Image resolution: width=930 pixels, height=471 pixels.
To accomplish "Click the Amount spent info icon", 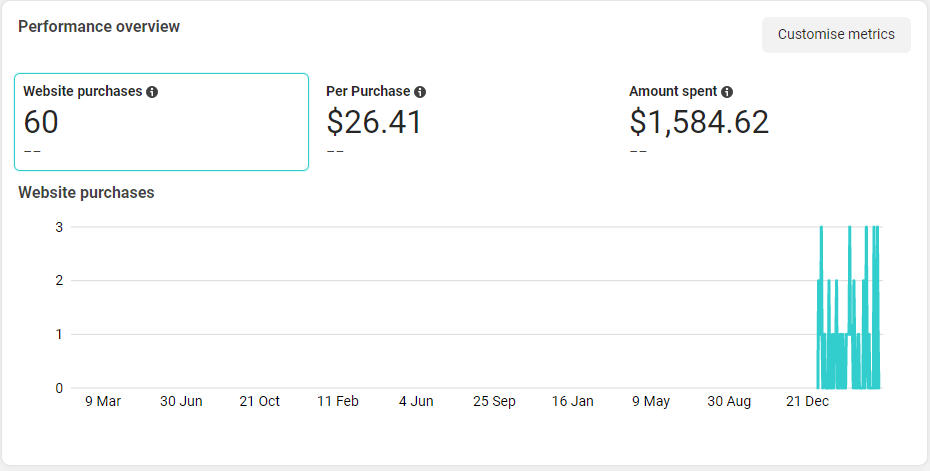I will (x=727, y=92).
